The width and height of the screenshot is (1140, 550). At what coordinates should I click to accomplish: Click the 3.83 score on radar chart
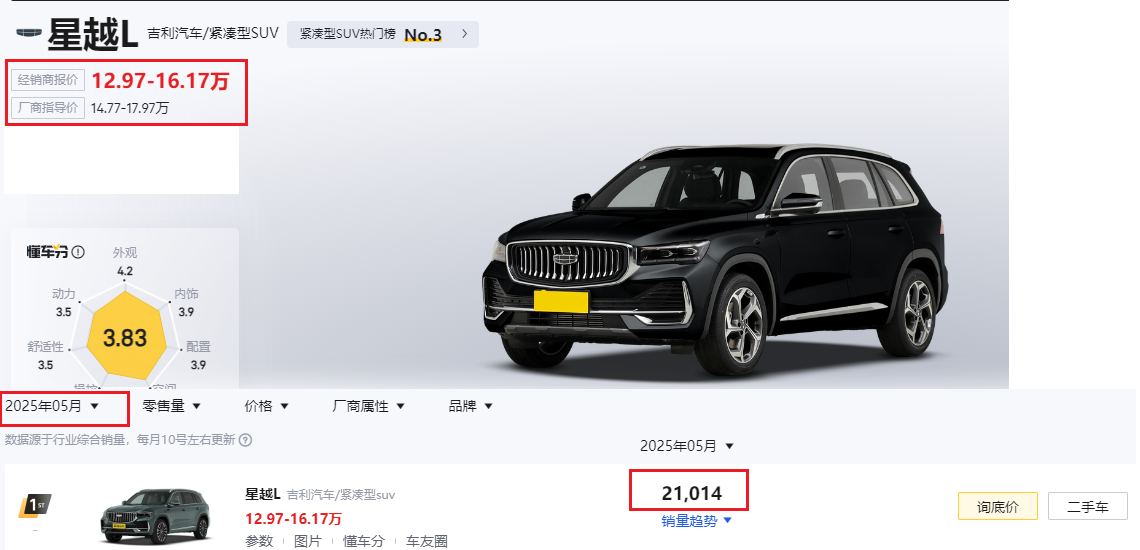[x=125, y=338]
